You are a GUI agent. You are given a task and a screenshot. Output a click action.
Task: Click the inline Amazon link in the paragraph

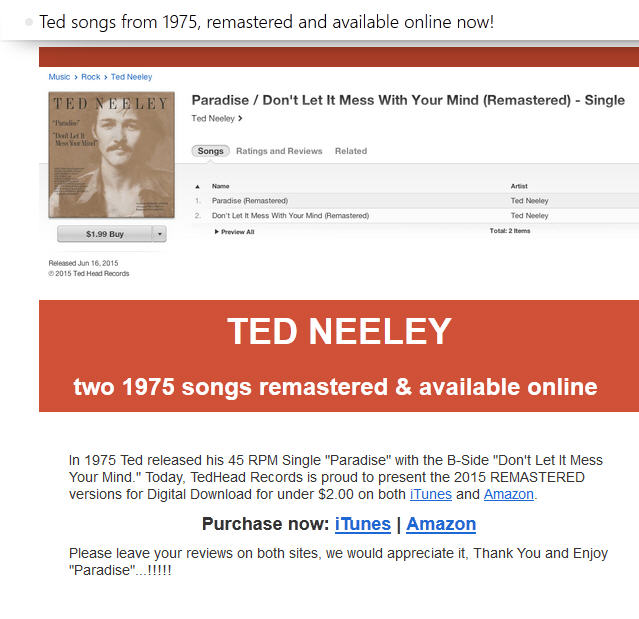(509, 494)
